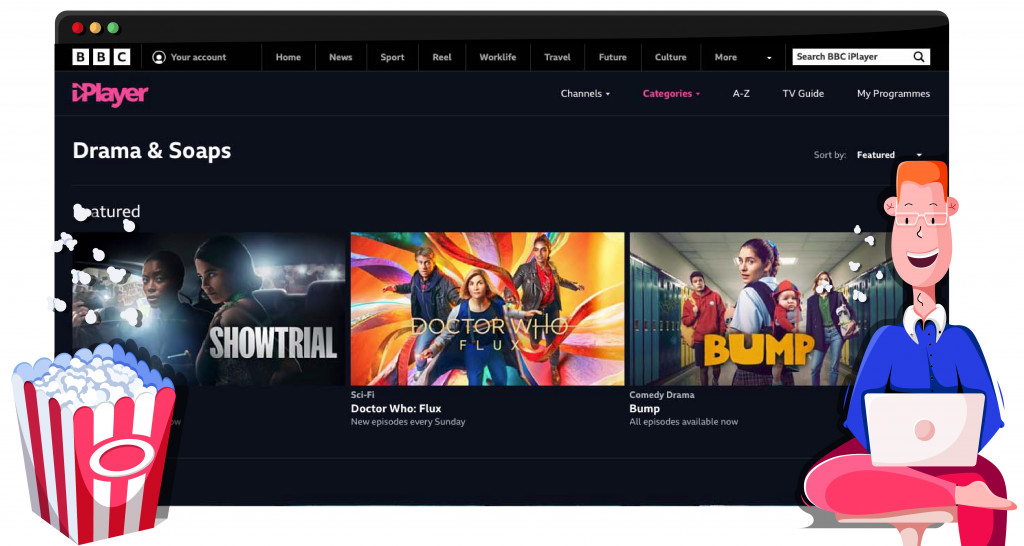Open the Showtrial thumbnail
1024x546 pixels.
[209, 309]
